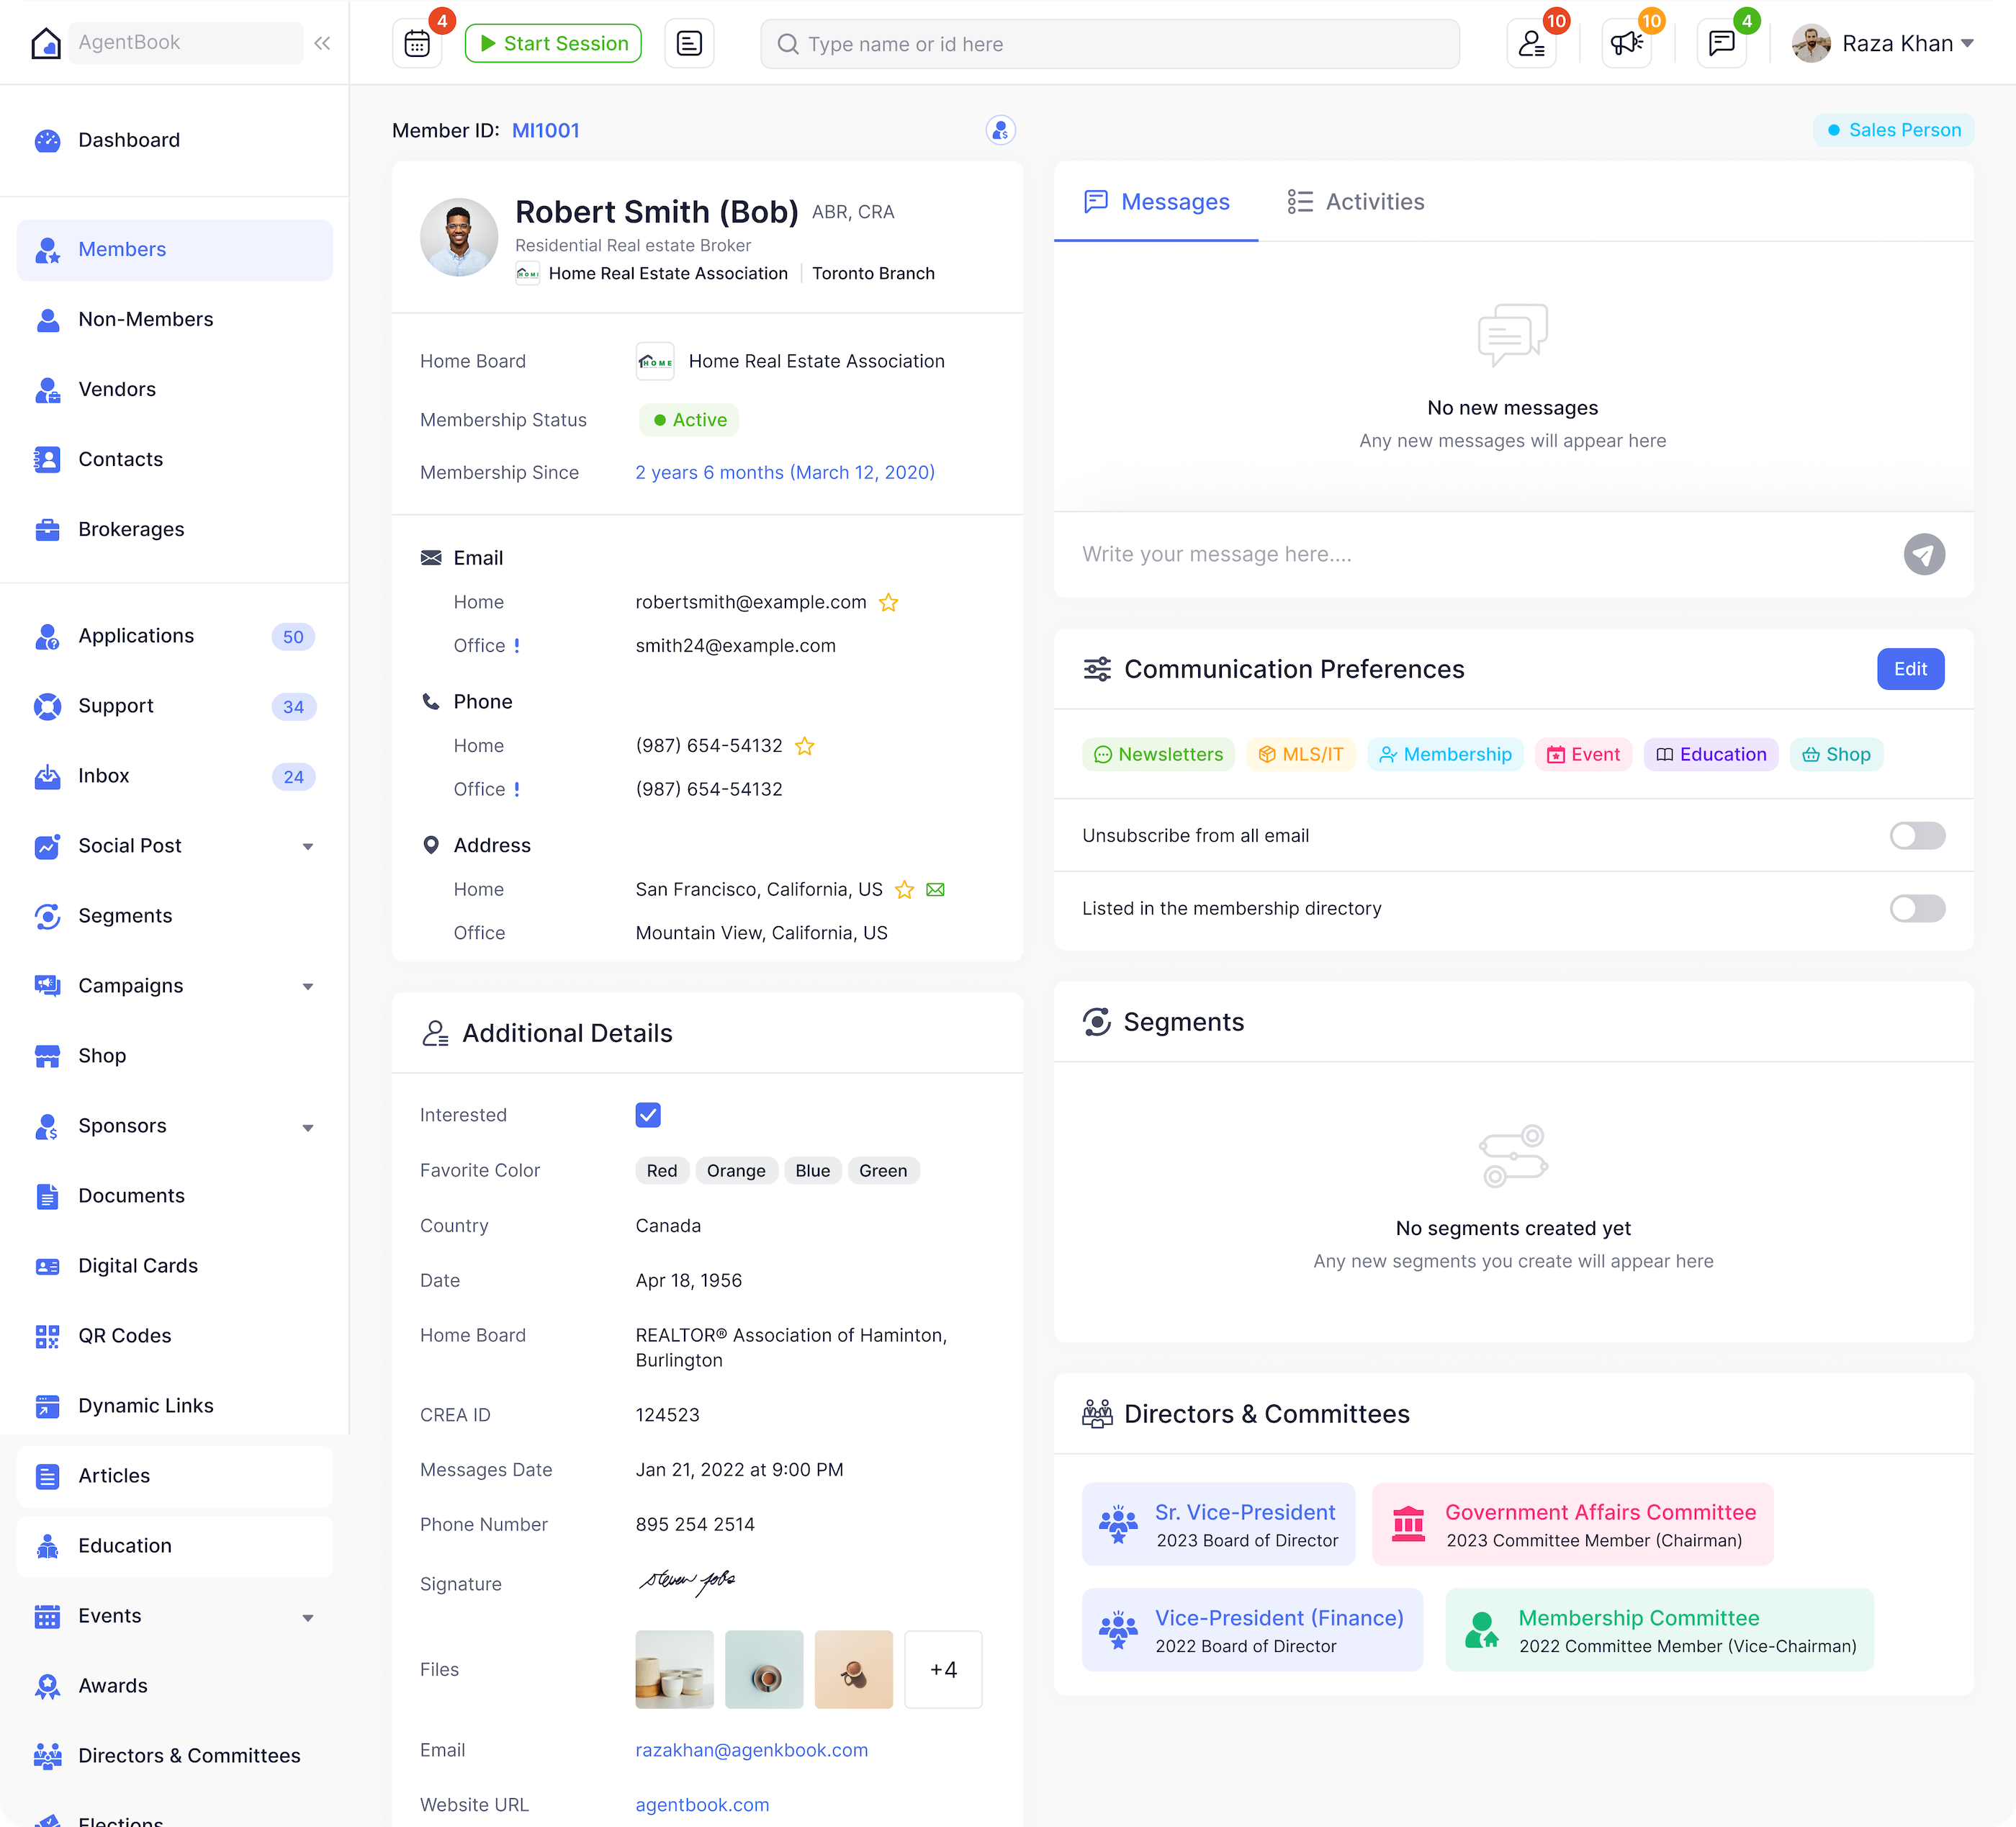
Task: Expand the Social Post submenu arrow
Action: point(307,847)
